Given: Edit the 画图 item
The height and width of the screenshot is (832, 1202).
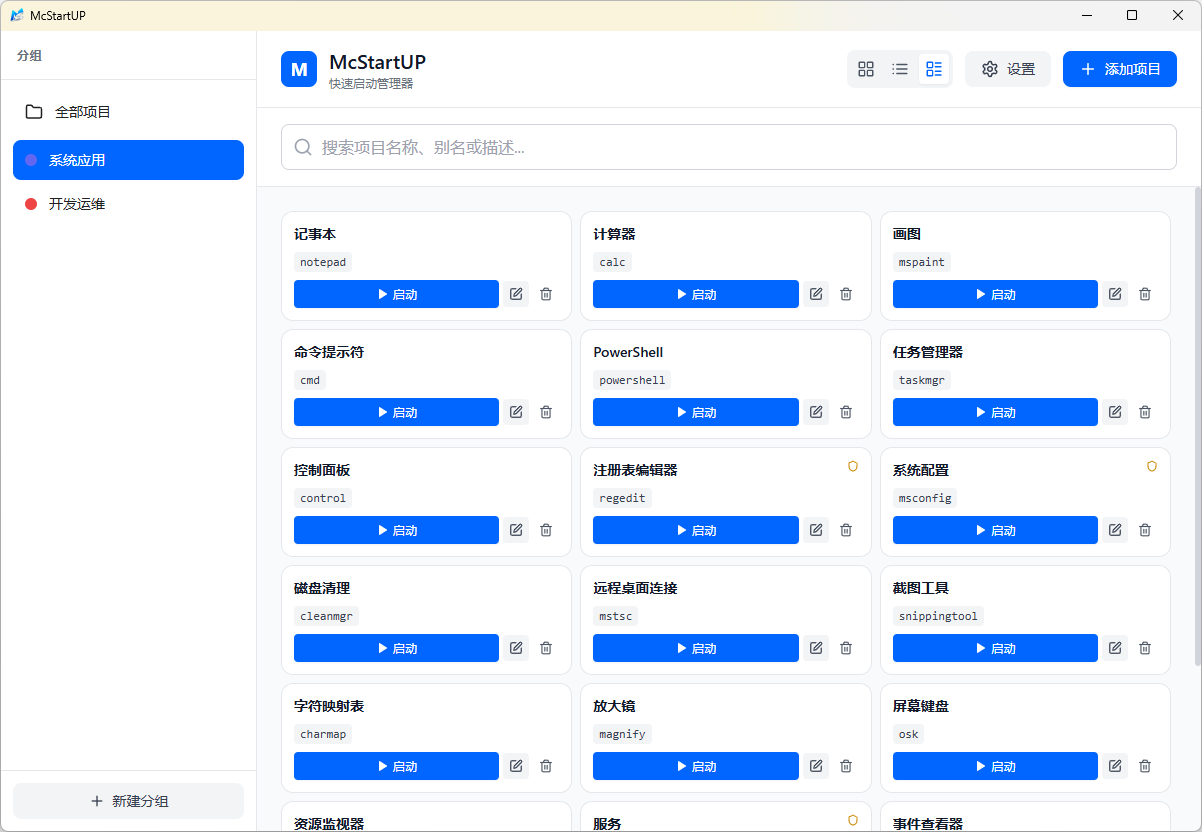Looking at the screenshot, I should click(x=1115, y=294).
